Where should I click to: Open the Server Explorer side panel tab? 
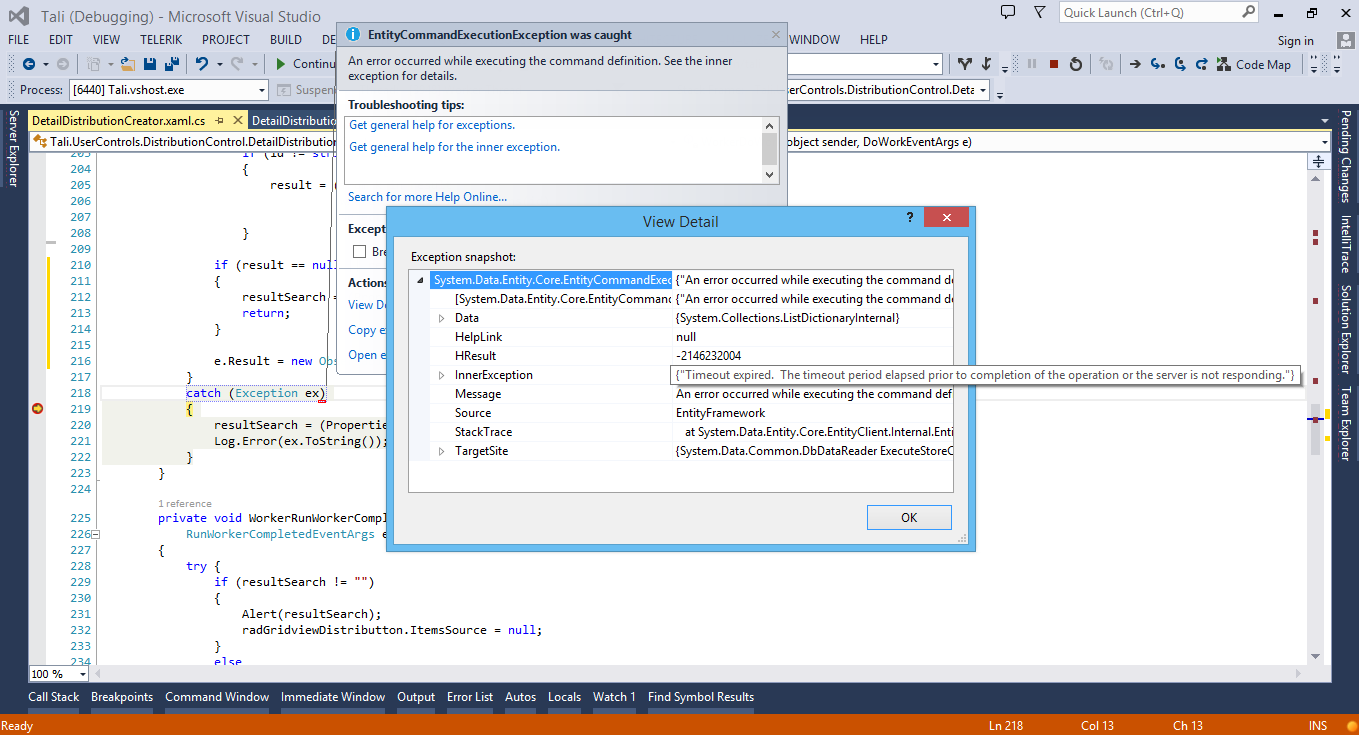(13, 149)
